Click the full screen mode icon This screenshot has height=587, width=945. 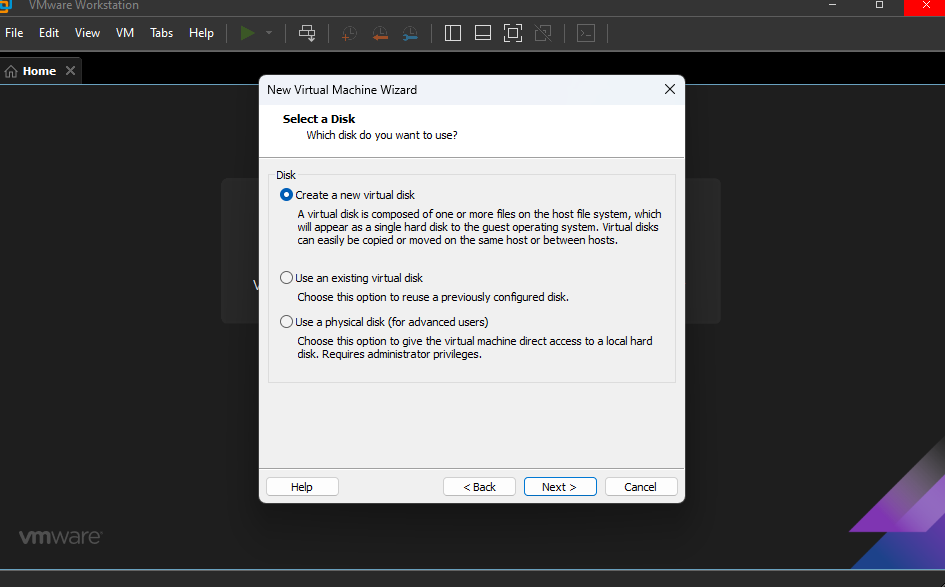513,33
